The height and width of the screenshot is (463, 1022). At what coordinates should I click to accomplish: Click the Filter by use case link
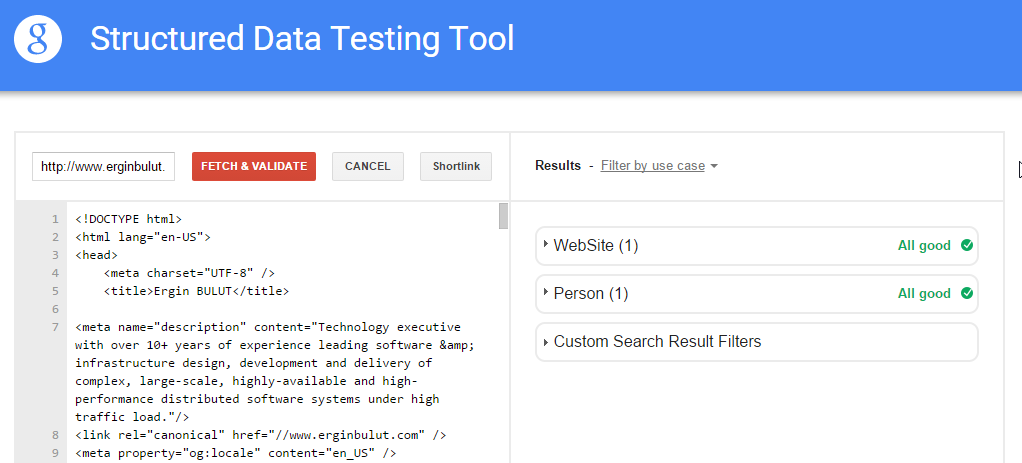(x=652, y=166)
